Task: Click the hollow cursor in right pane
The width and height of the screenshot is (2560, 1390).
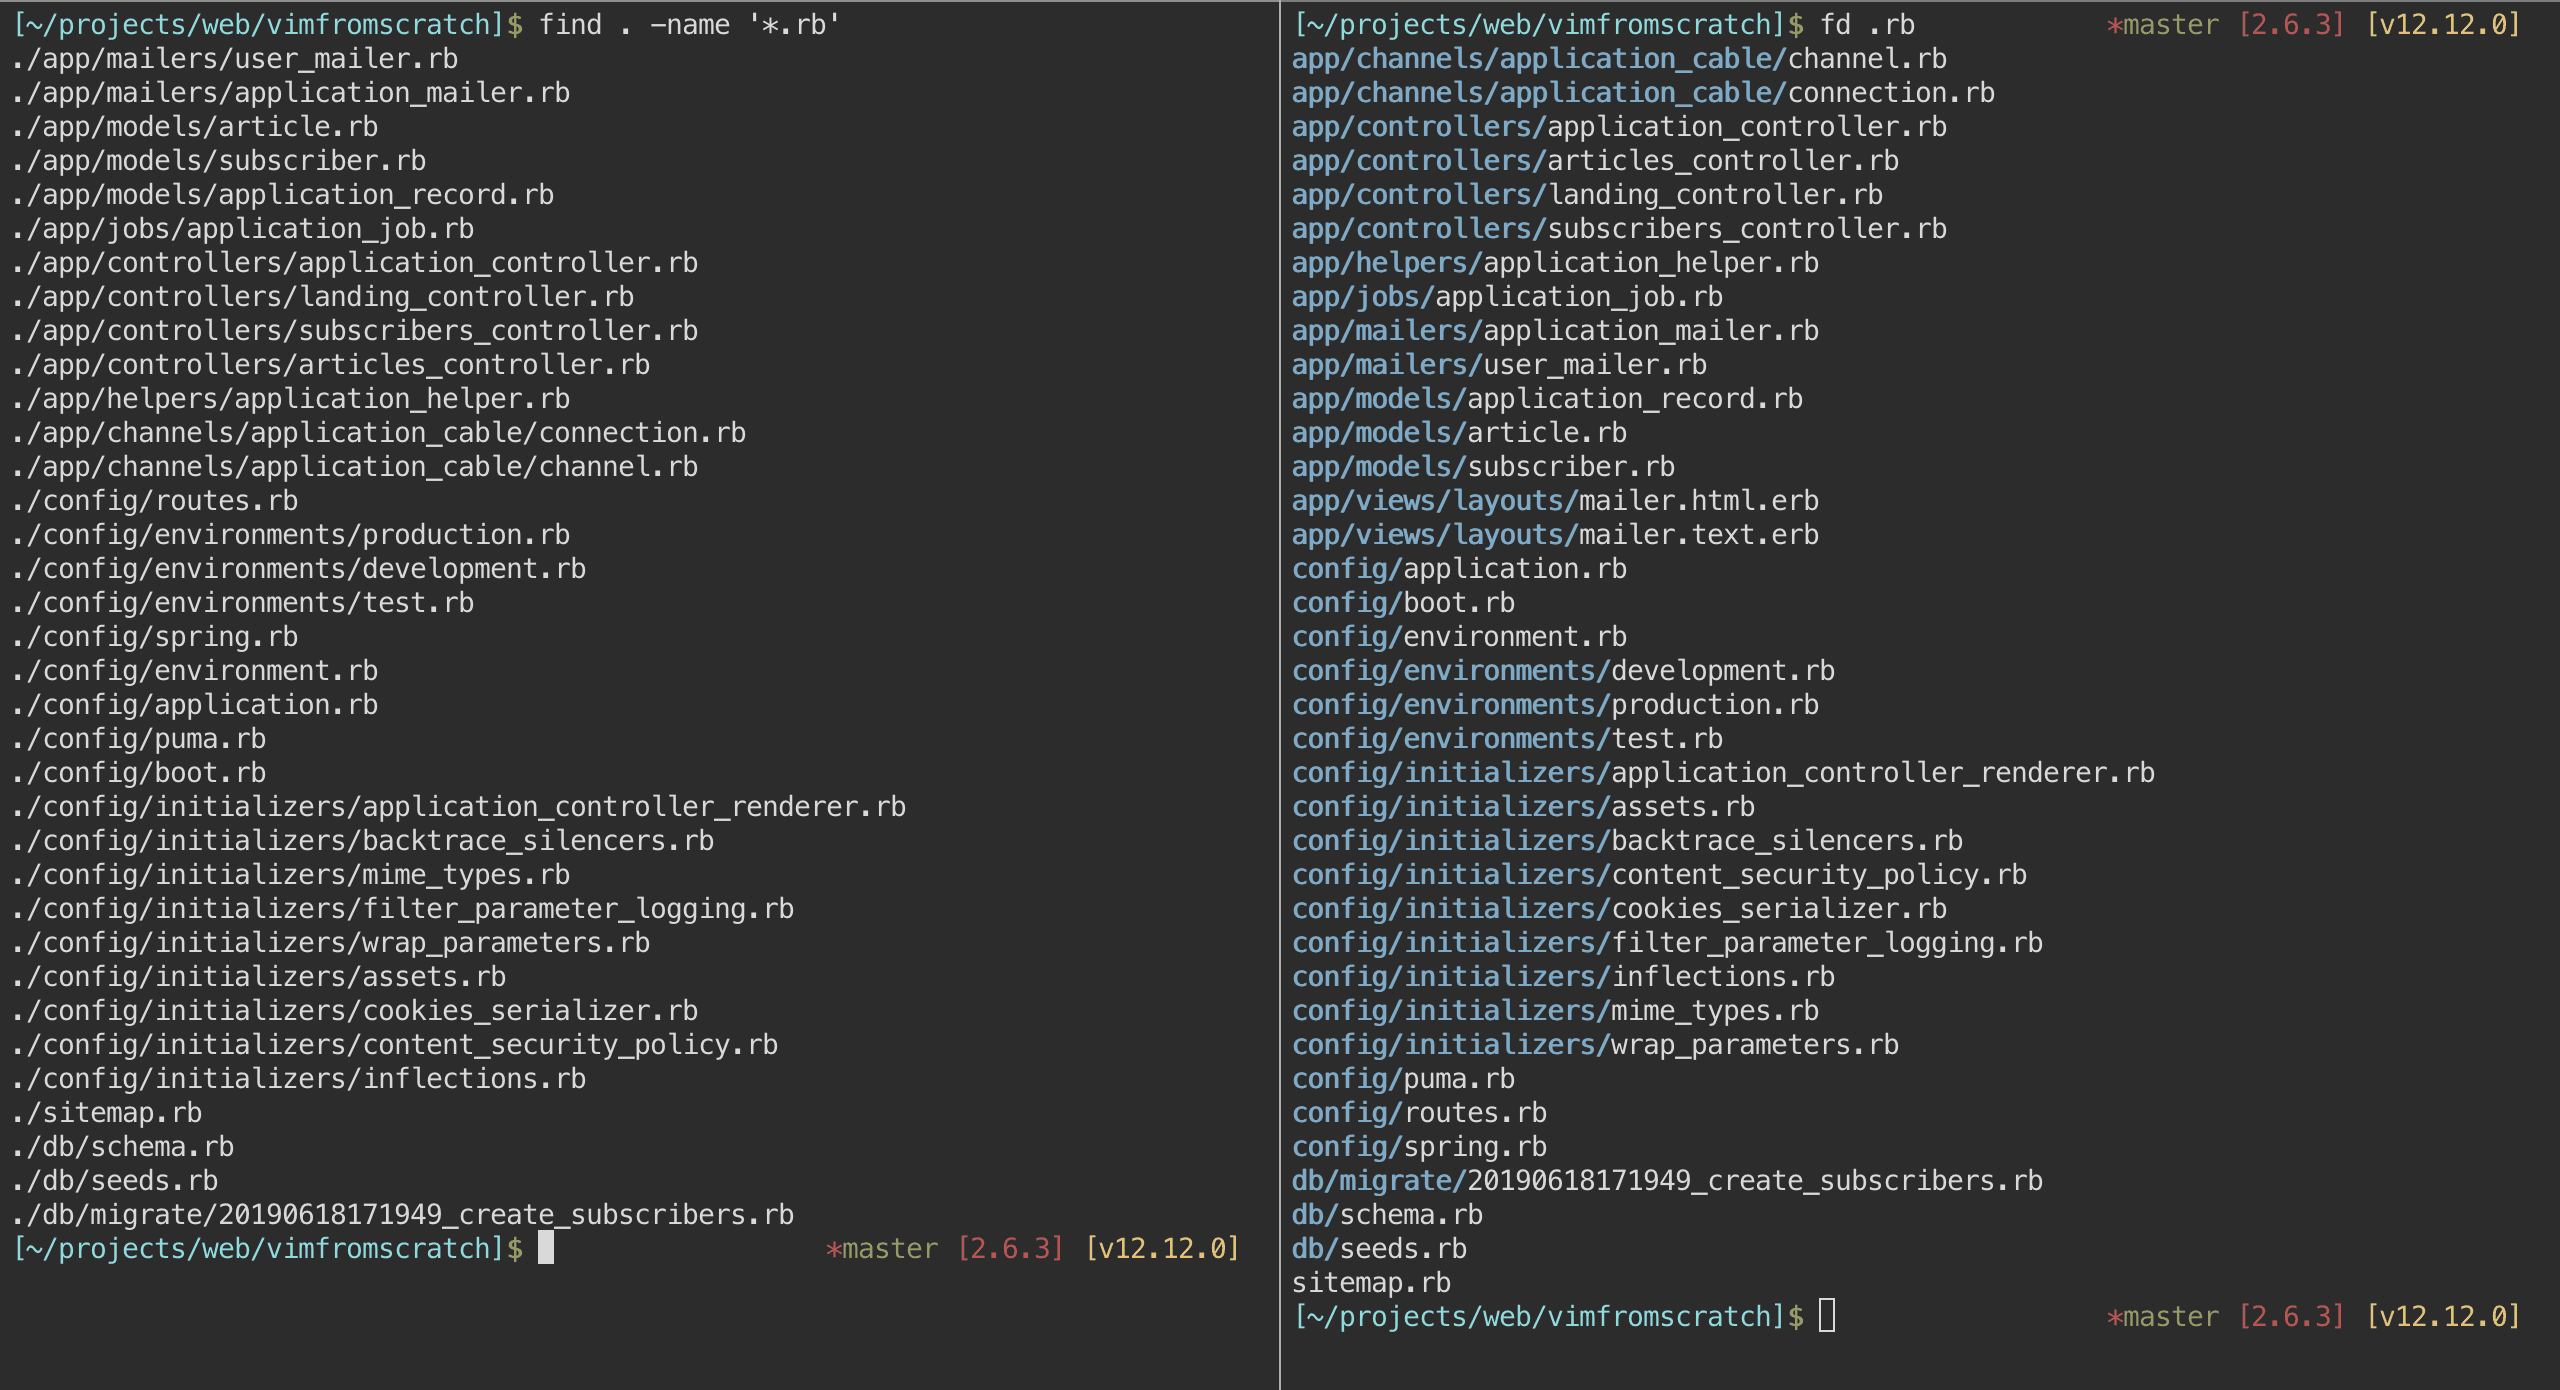Action: click(x=1826, y=1316)
